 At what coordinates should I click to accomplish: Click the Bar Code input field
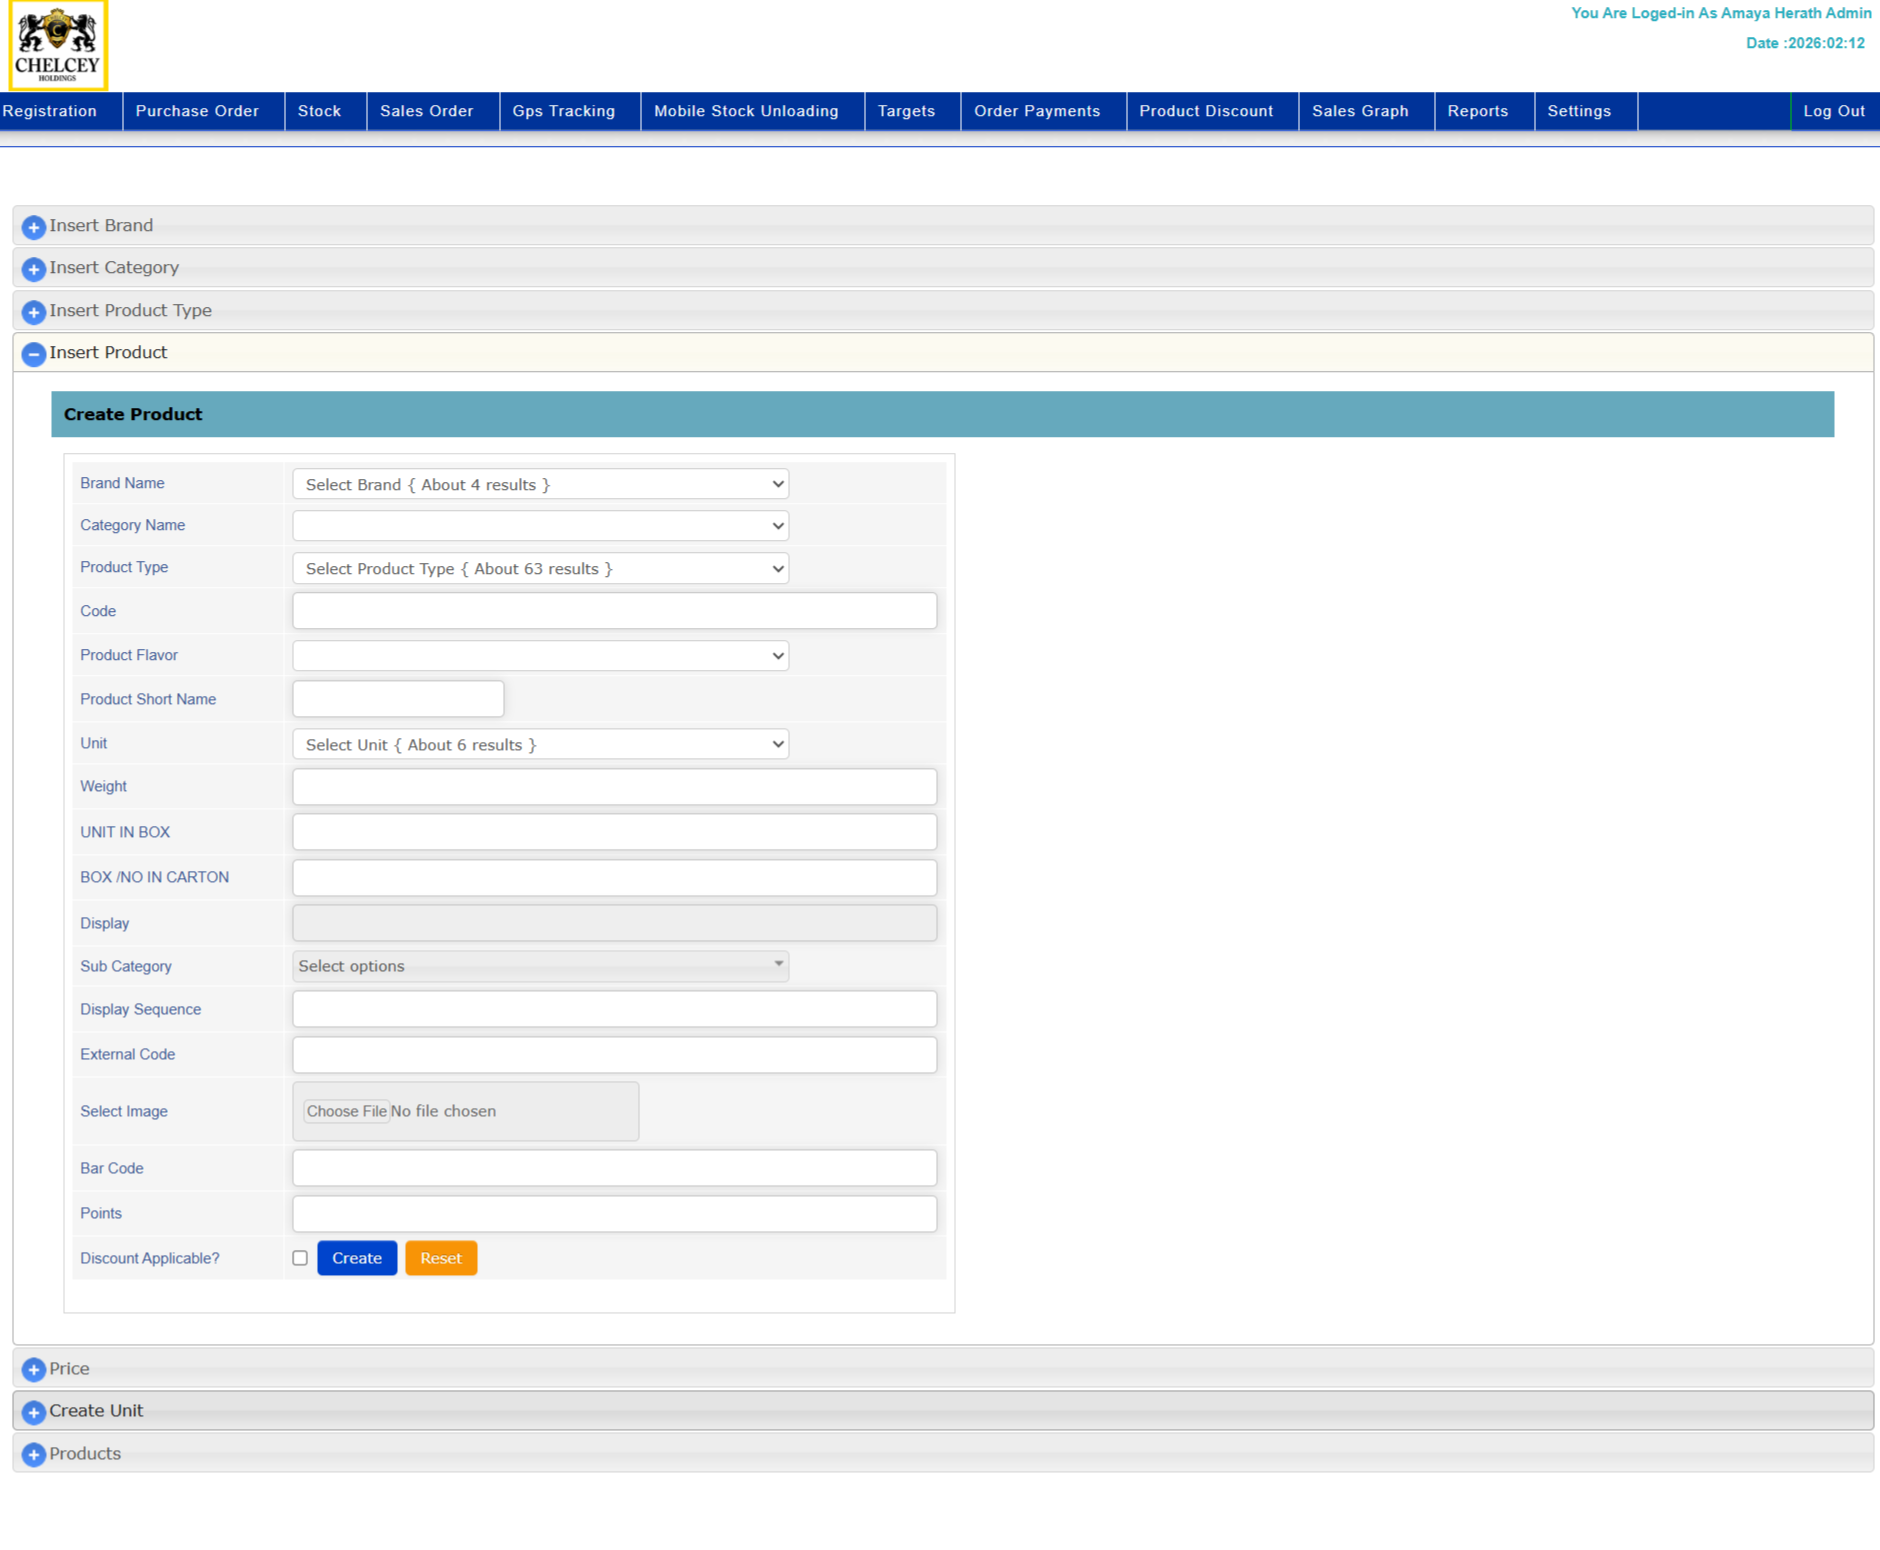pyautogui.click(x=614, y=1168)
